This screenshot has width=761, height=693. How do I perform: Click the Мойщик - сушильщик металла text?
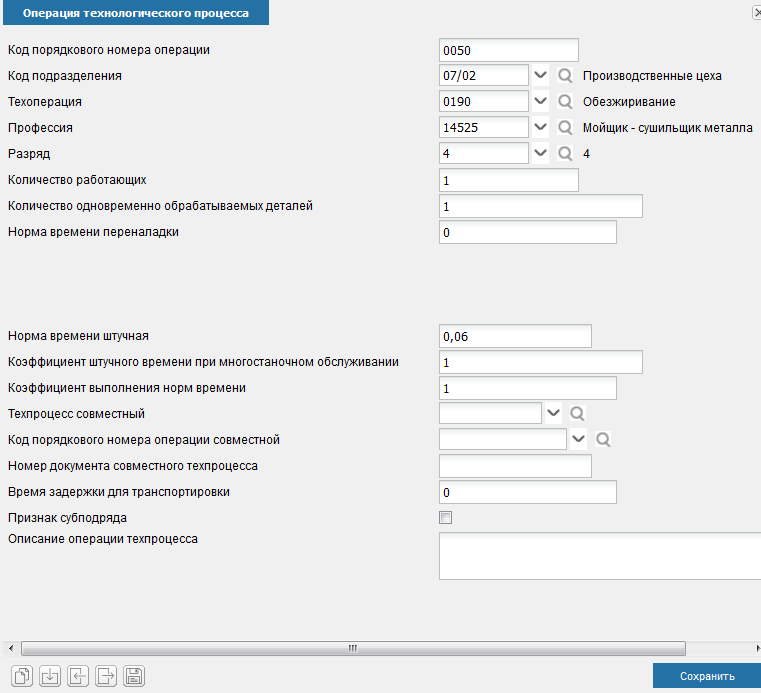click(x=667, y=128)
